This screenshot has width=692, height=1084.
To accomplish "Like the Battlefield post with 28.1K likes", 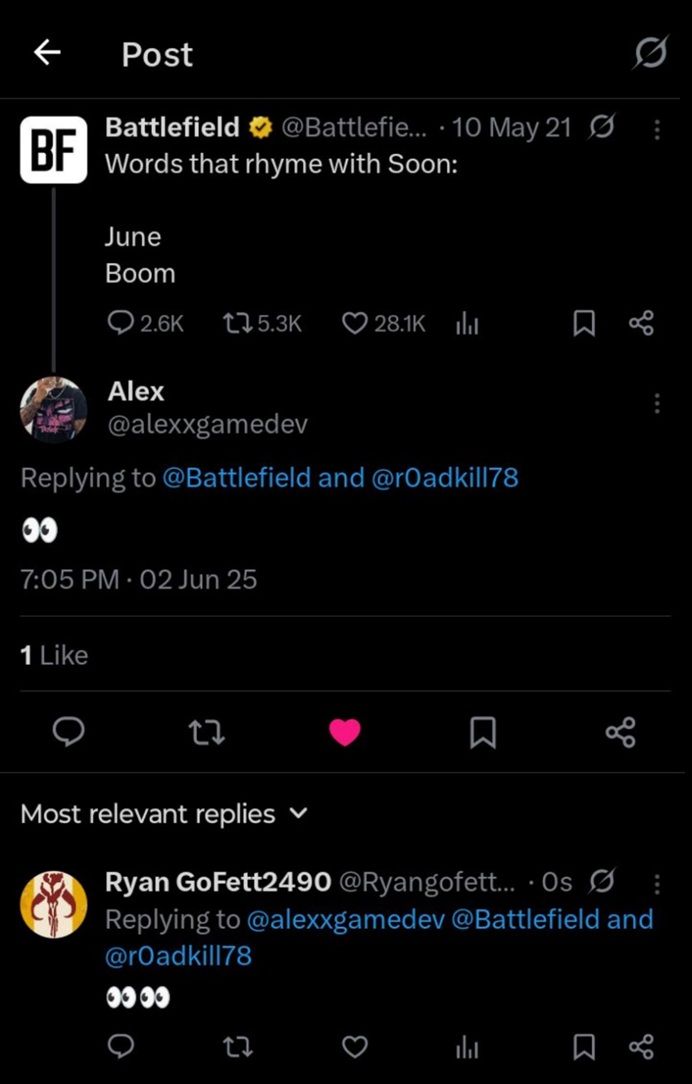I will 355,323.
